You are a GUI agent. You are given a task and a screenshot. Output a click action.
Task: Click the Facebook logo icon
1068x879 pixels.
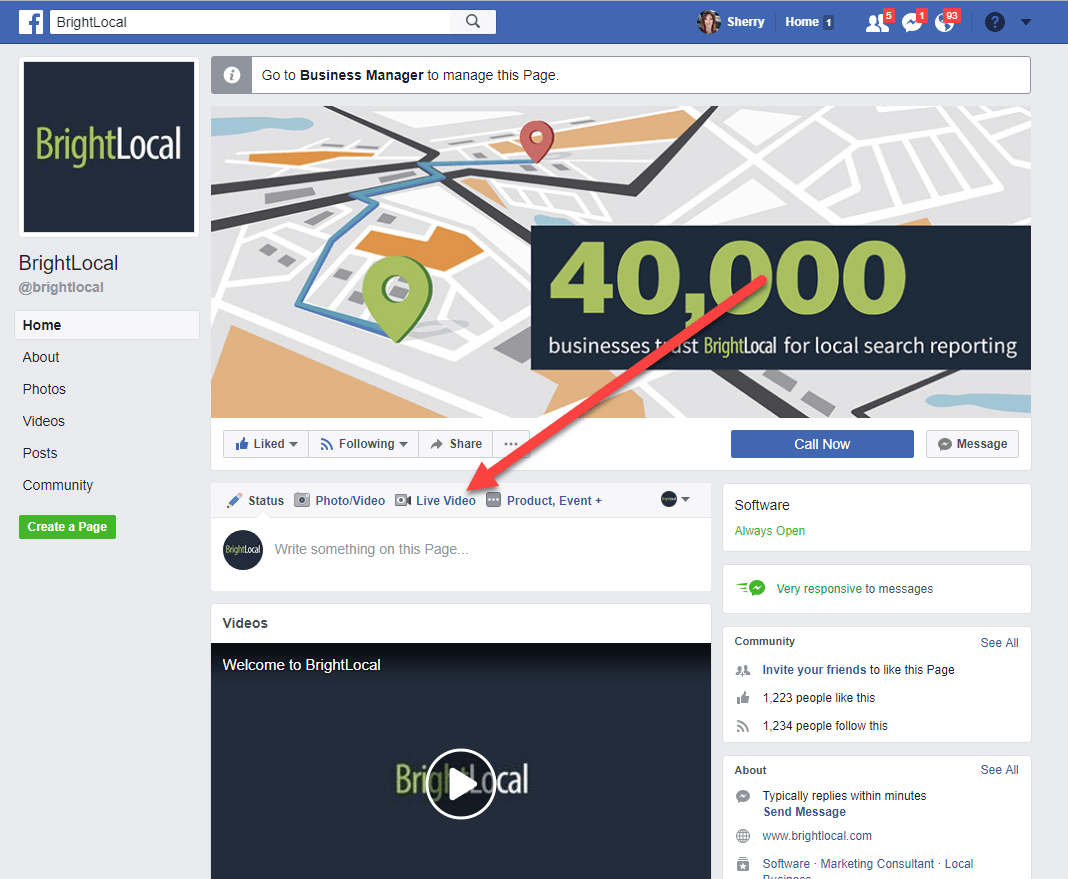point(31,22)
